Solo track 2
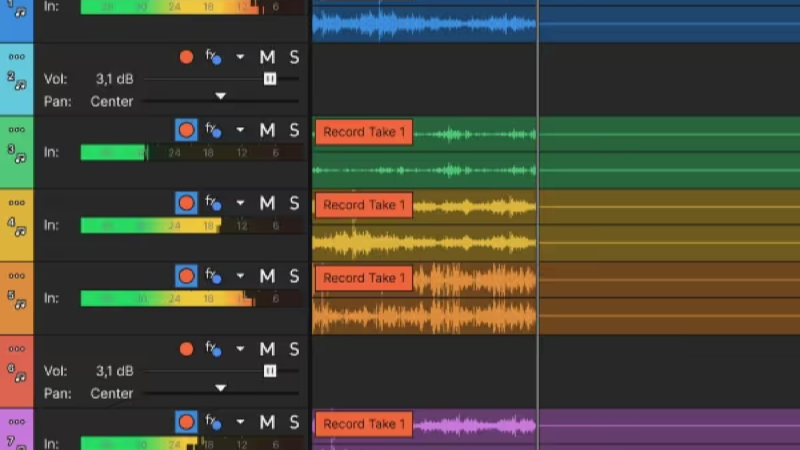This screenshot has height=450, width=800. (294, 57)
